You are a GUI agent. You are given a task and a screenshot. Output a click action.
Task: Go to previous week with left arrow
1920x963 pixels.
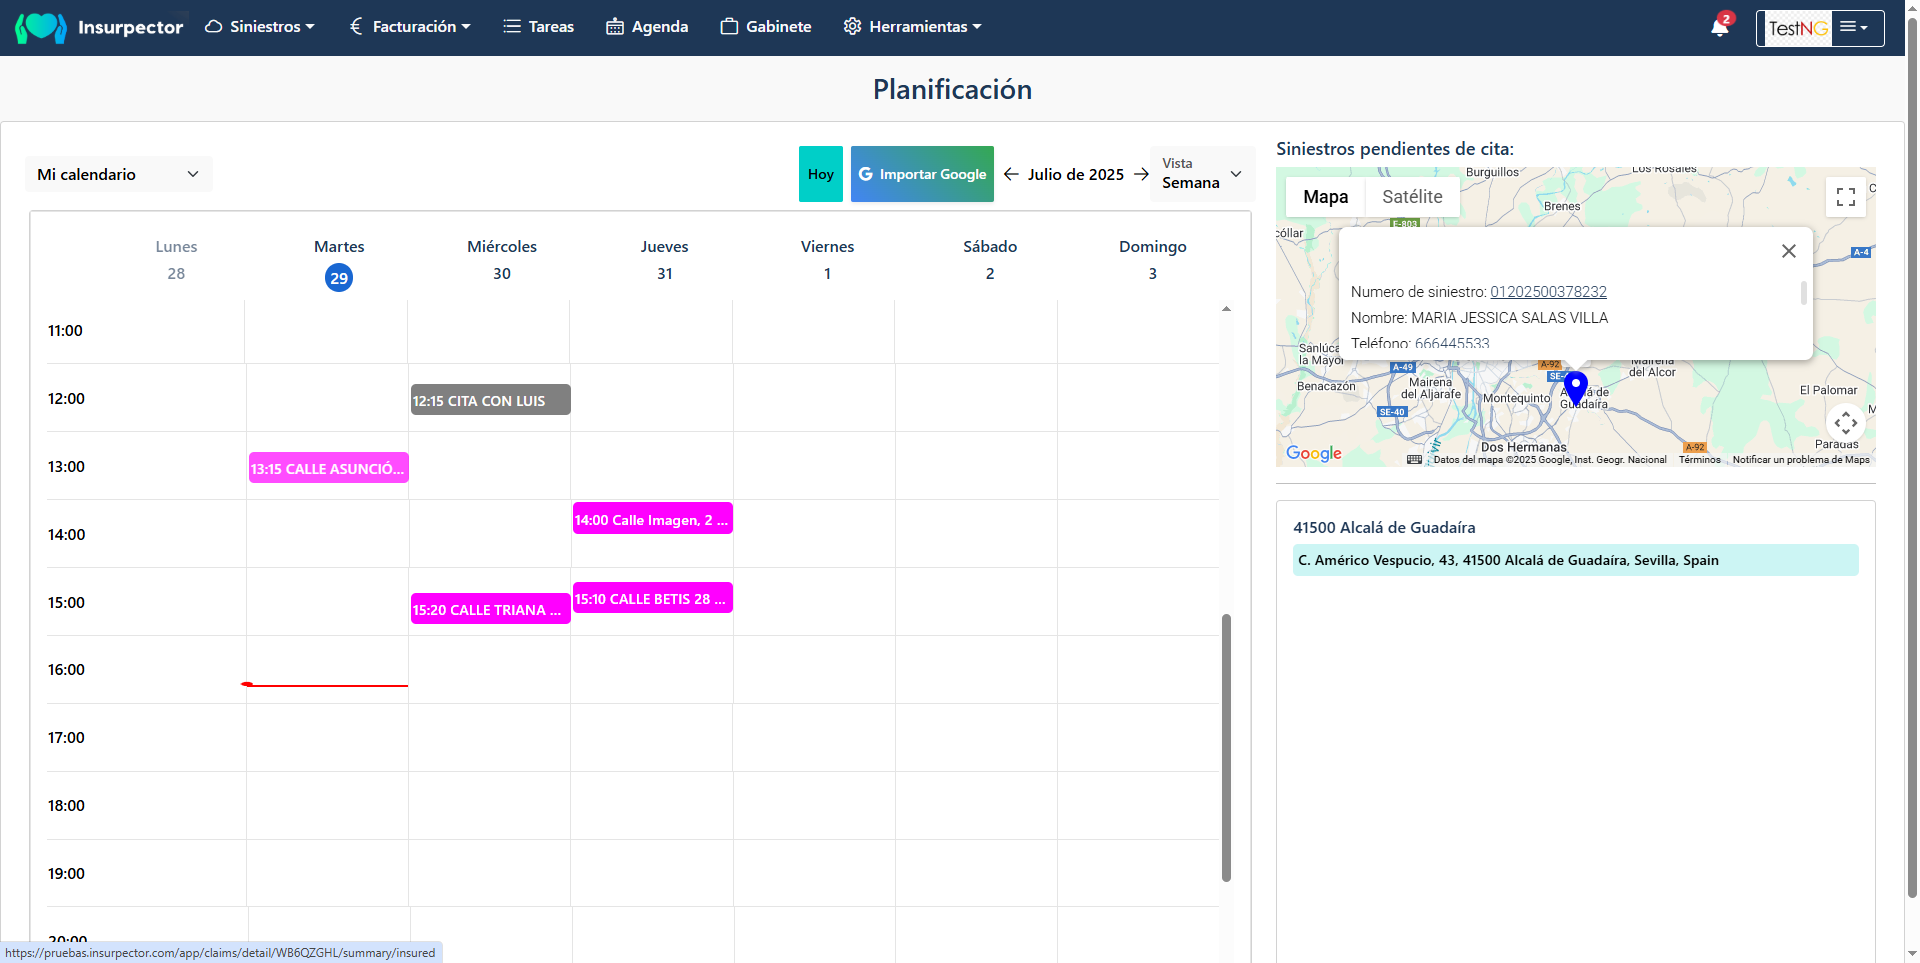click(1010, 174)
